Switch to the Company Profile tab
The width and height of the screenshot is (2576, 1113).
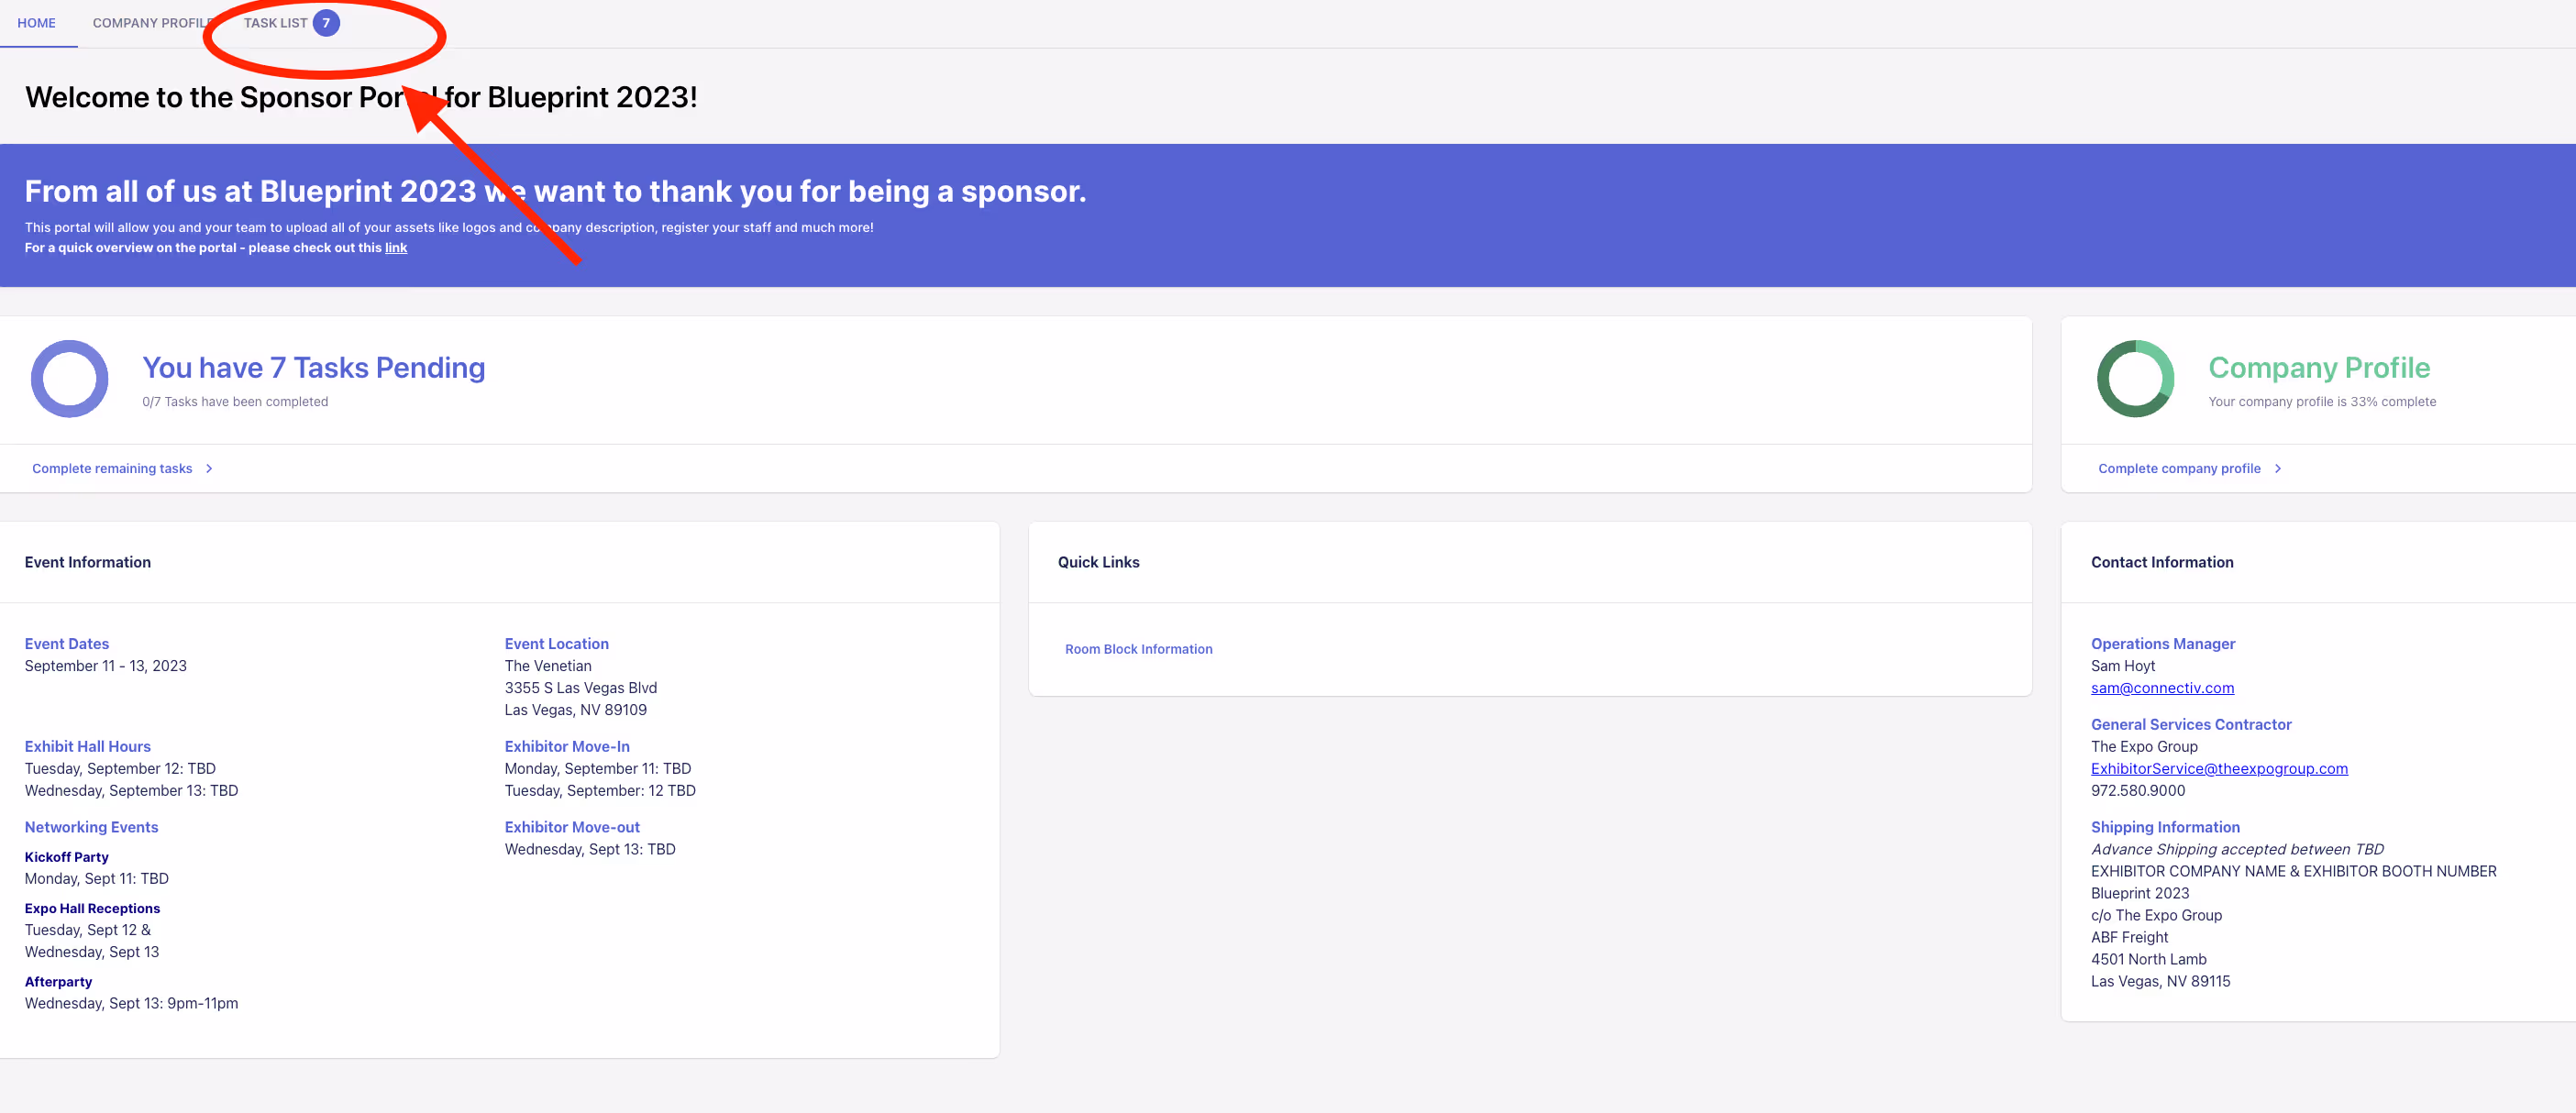tap(150, 23)
